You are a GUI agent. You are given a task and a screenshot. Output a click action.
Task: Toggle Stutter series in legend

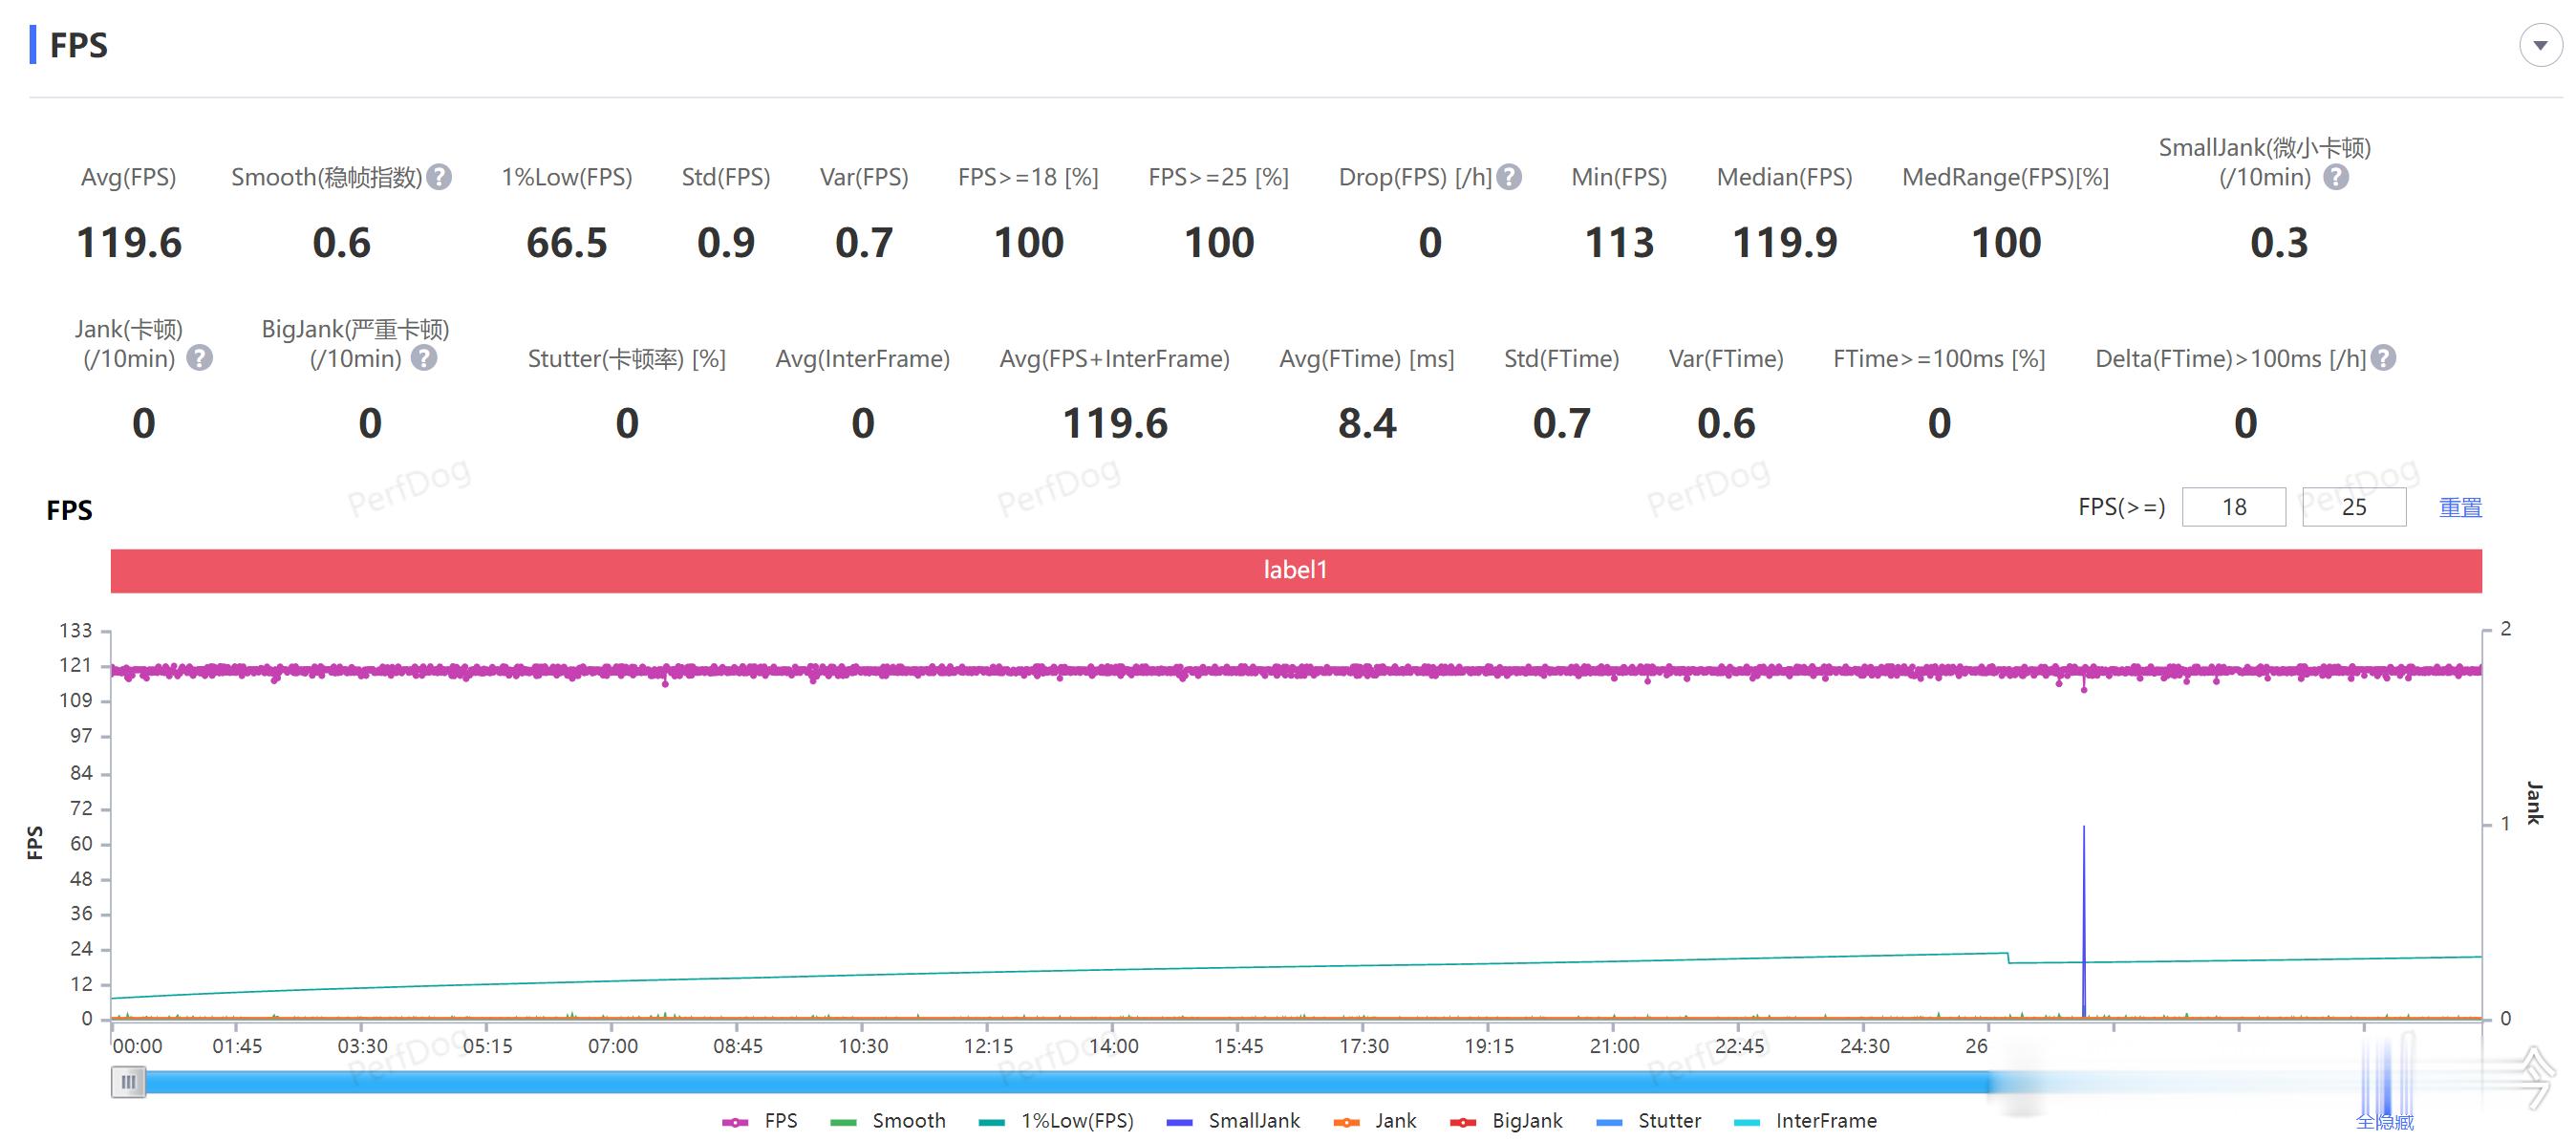click(1668, 1121)
